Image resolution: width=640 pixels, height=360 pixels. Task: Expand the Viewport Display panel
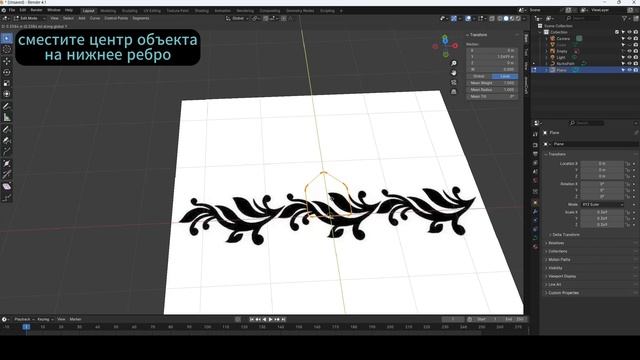561,276
